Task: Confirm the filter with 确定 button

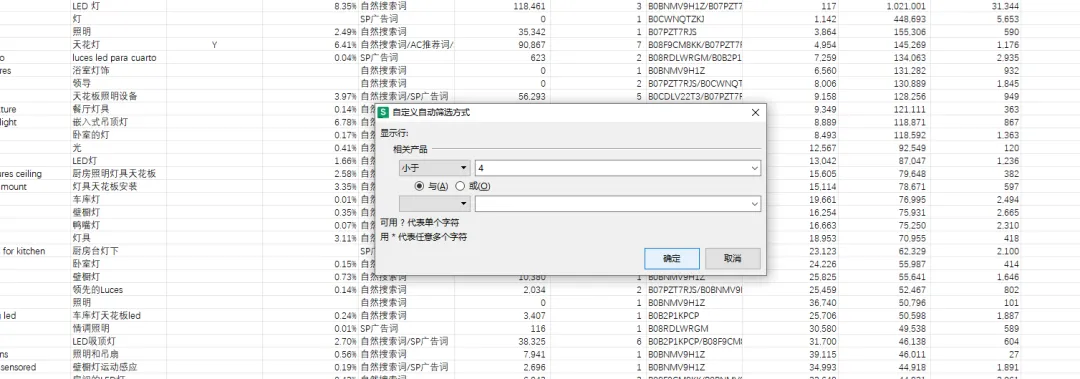Action: pos(672,258)
